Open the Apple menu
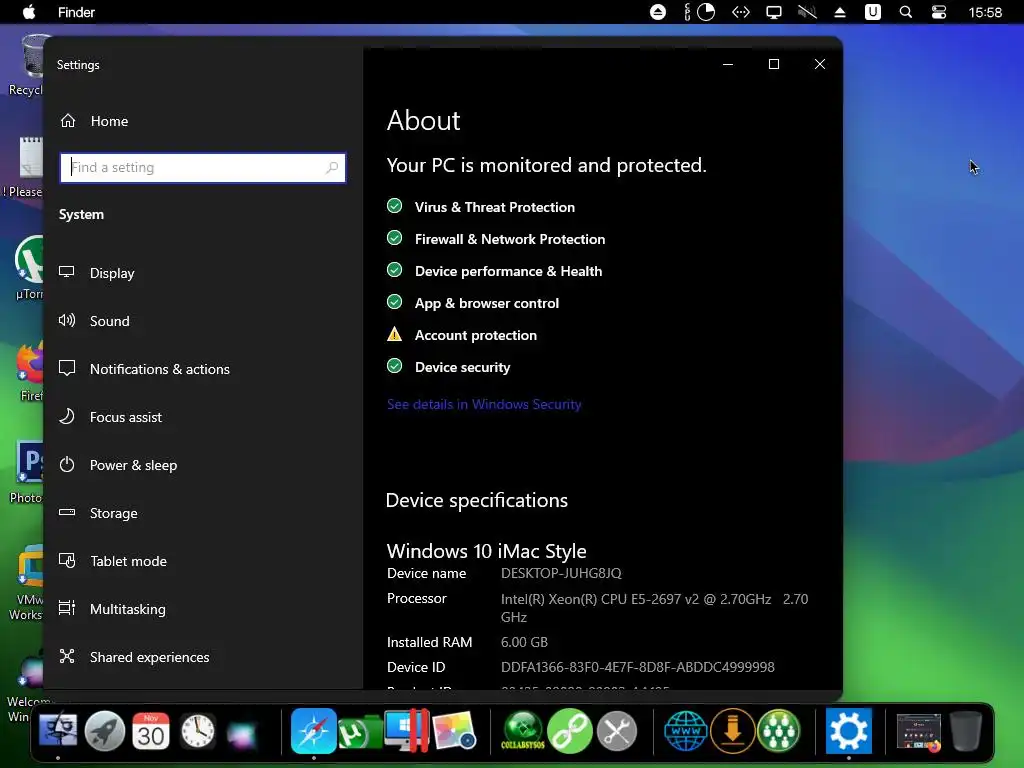Screen dimensions: 1024x768 point(29,12)
